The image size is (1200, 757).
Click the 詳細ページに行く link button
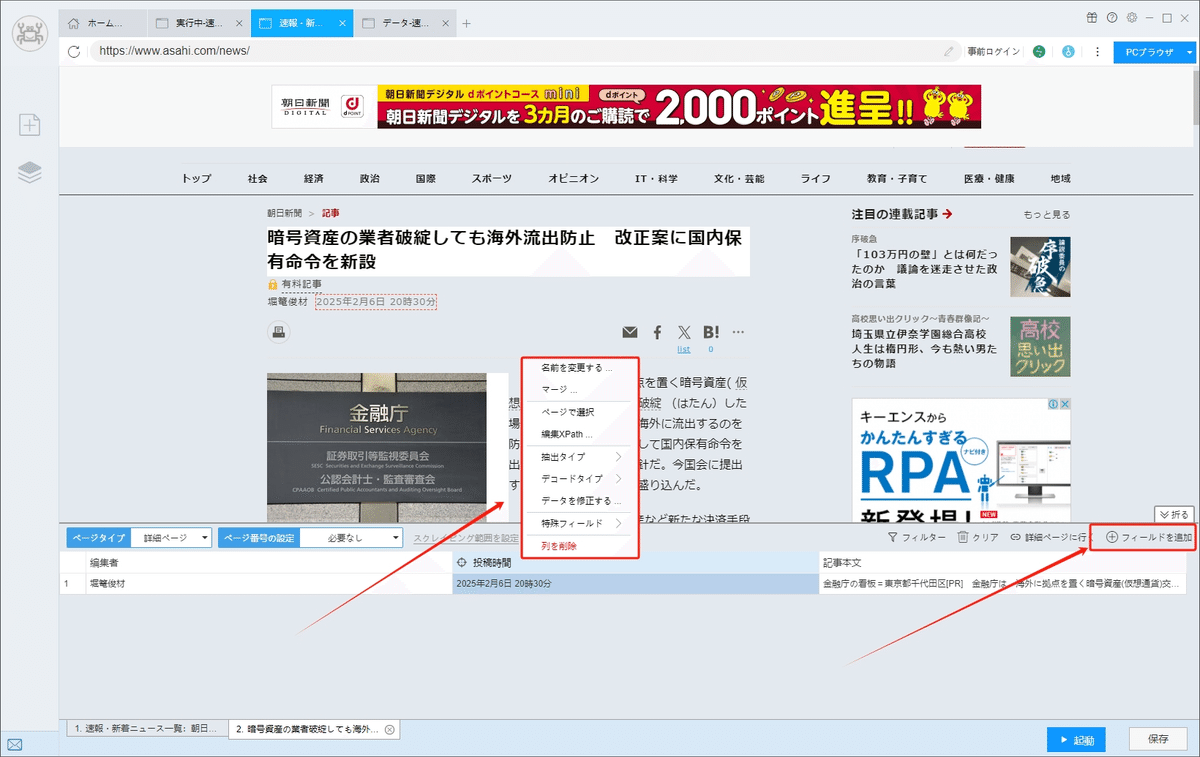tap(1049, 537)
